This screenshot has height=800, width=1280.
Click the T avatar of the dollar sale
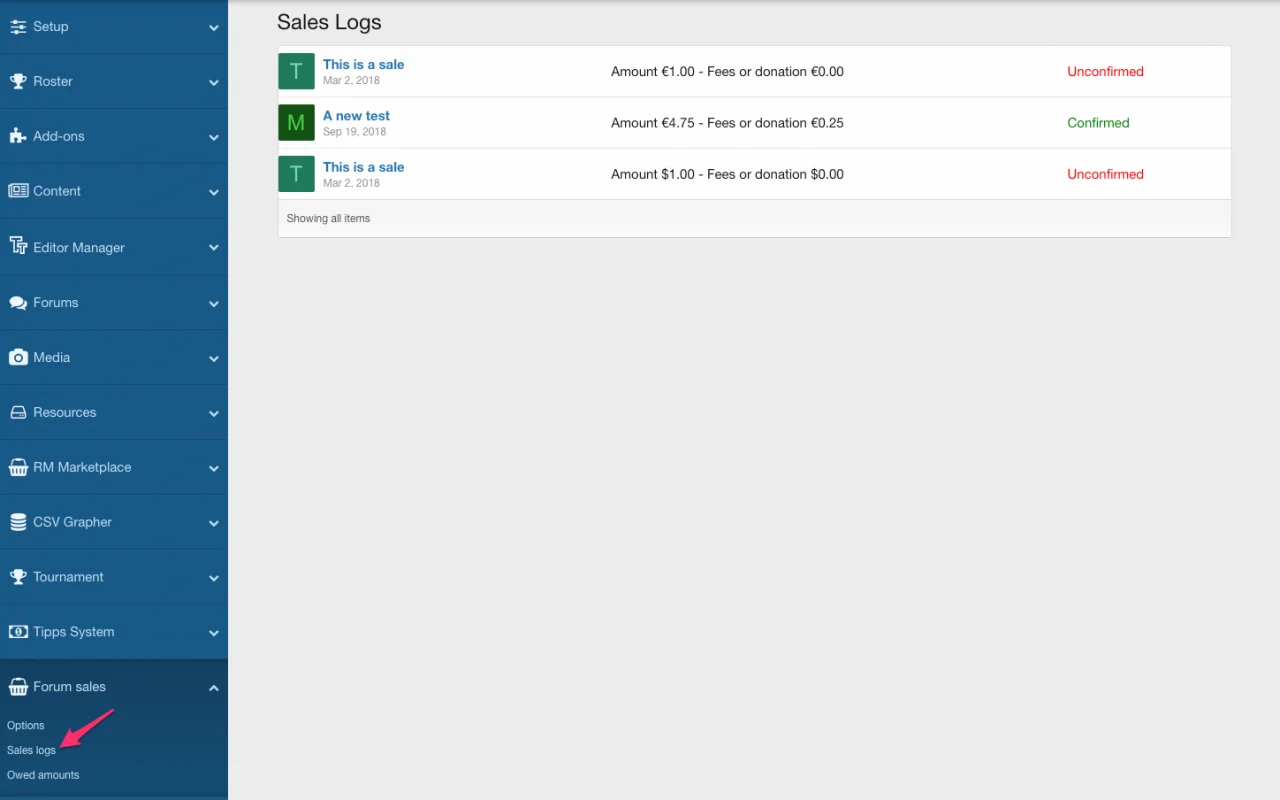[296, 174]
